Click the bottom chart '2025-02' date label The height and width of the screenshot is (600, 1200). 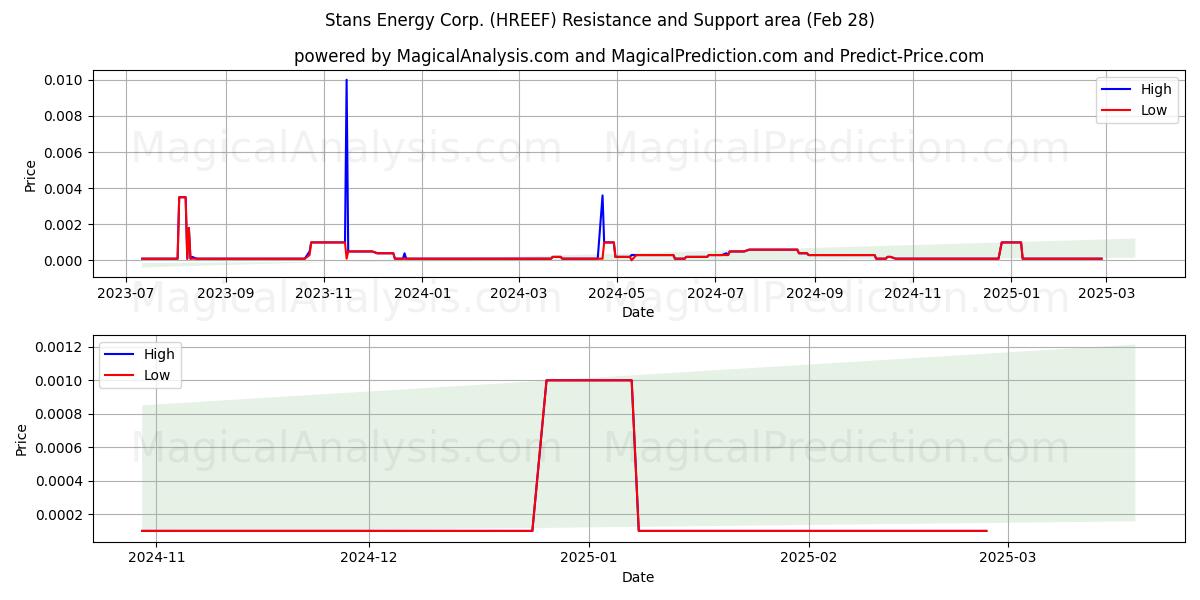click(x=809, y=558)
